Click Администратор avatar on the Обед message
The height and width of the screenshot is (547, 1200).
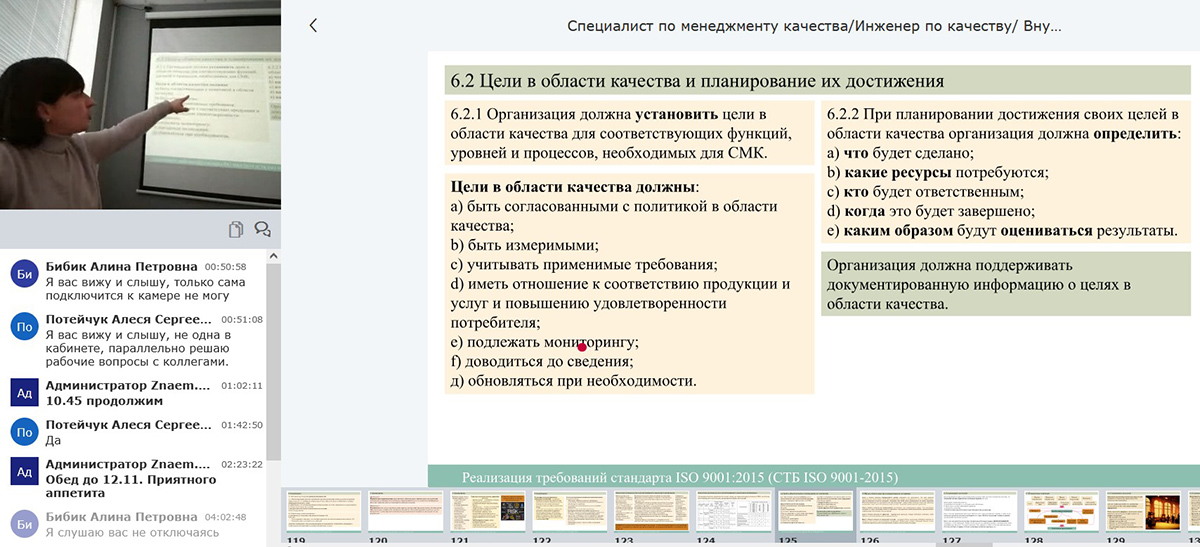pos(24,471)
